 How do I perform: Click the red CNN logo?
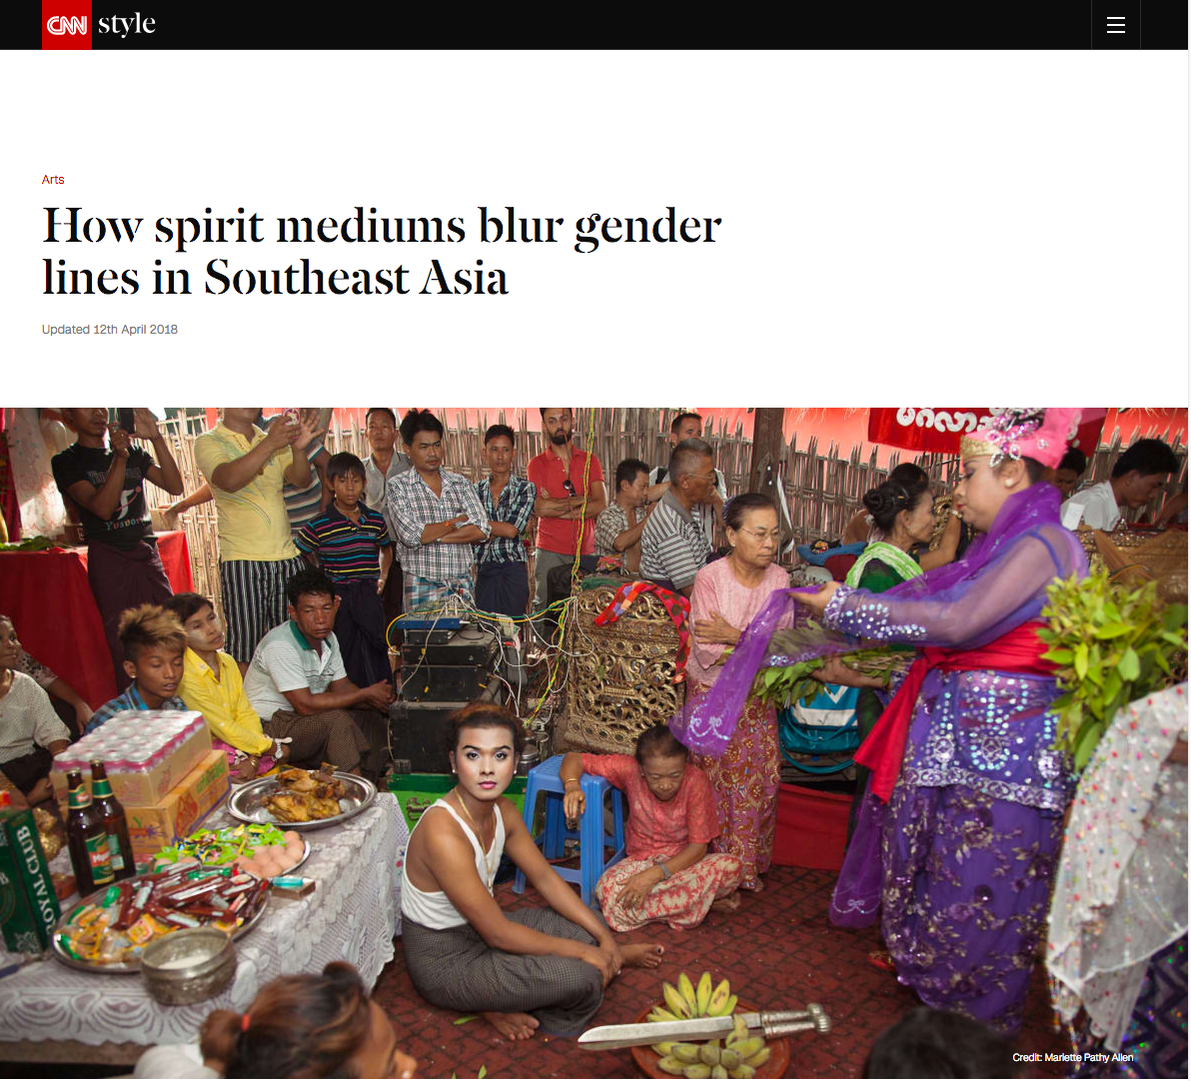pos(67,25)
